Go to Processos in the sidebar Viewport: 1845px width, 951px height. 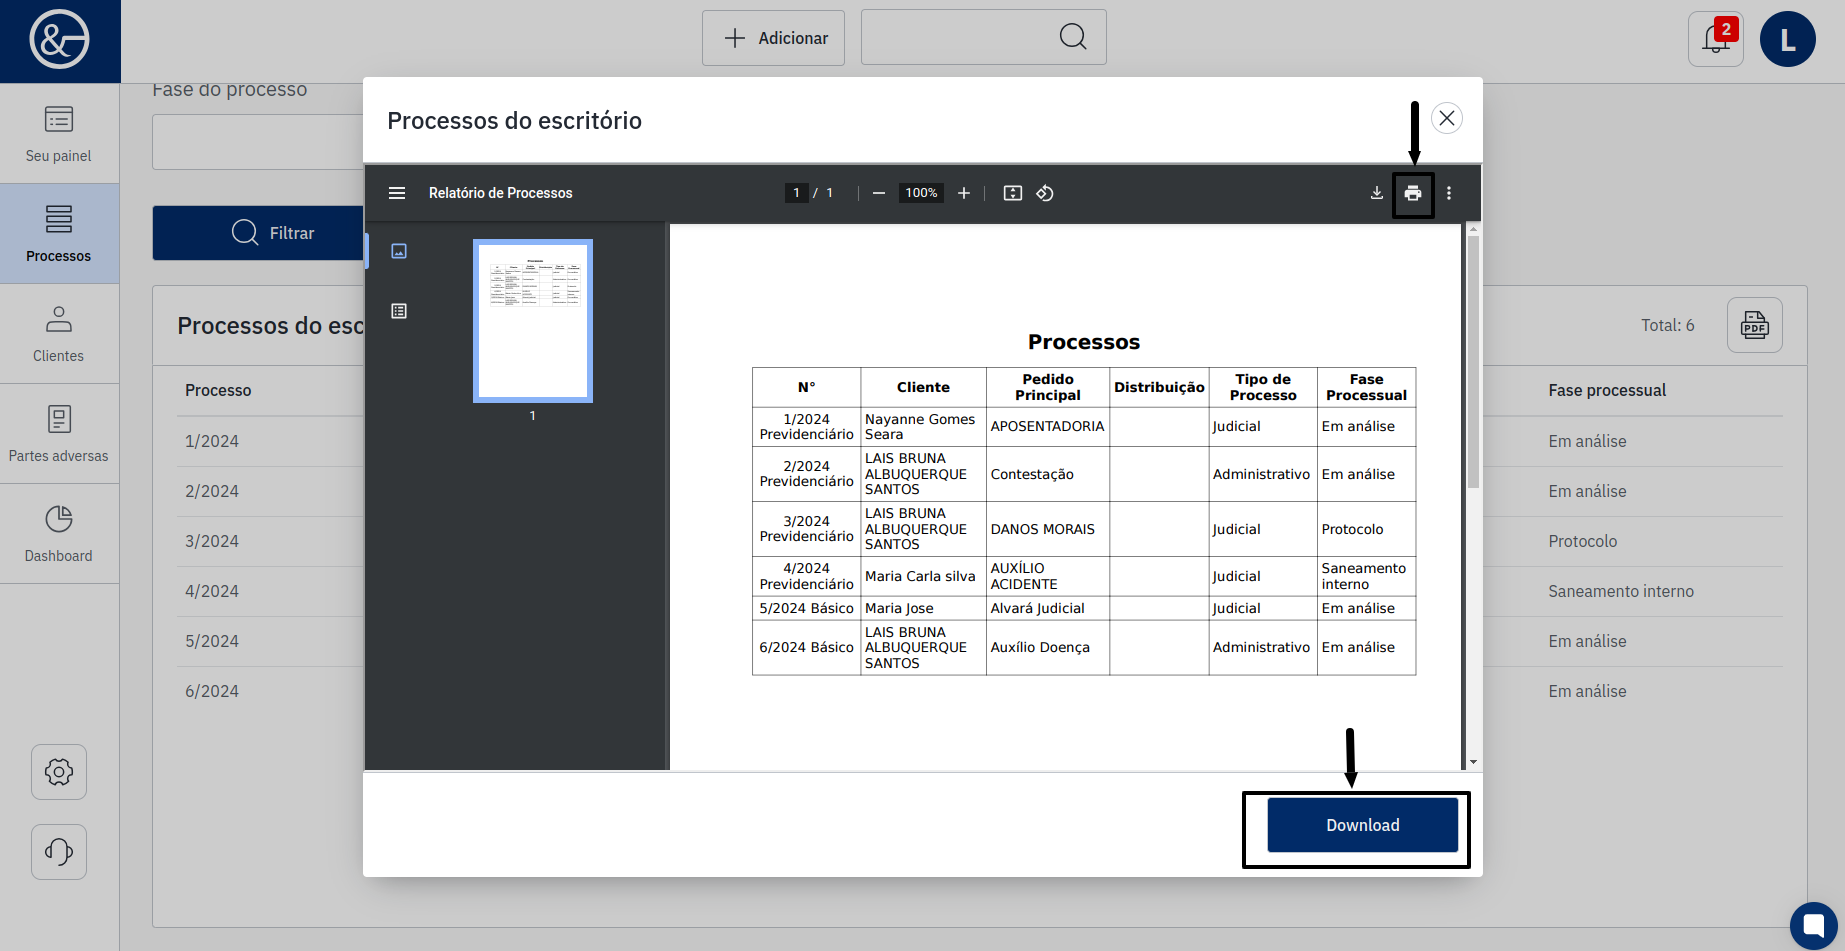tap(59, 234)
